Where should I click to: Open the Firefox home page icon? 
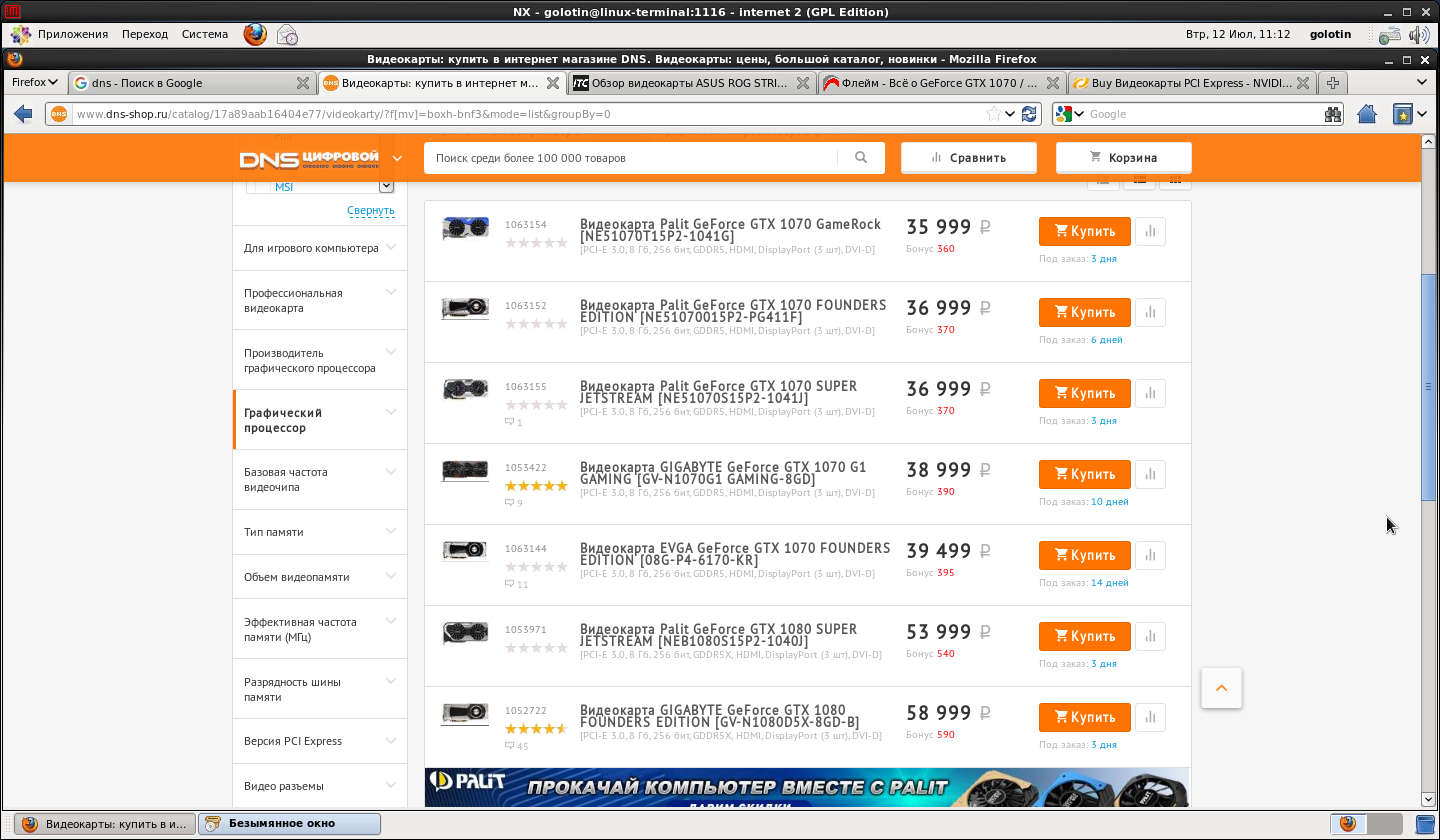point(1367,114)
